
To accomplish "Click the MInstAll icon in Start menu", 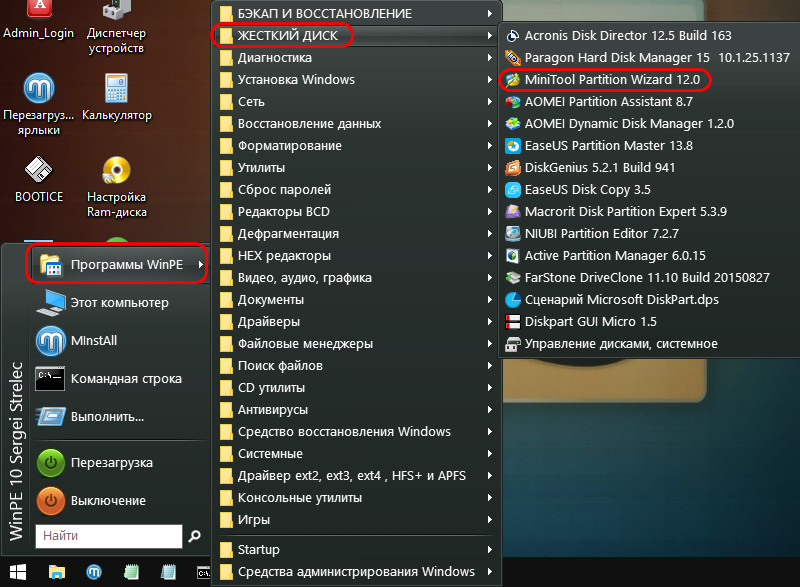I will click(51, 341).
